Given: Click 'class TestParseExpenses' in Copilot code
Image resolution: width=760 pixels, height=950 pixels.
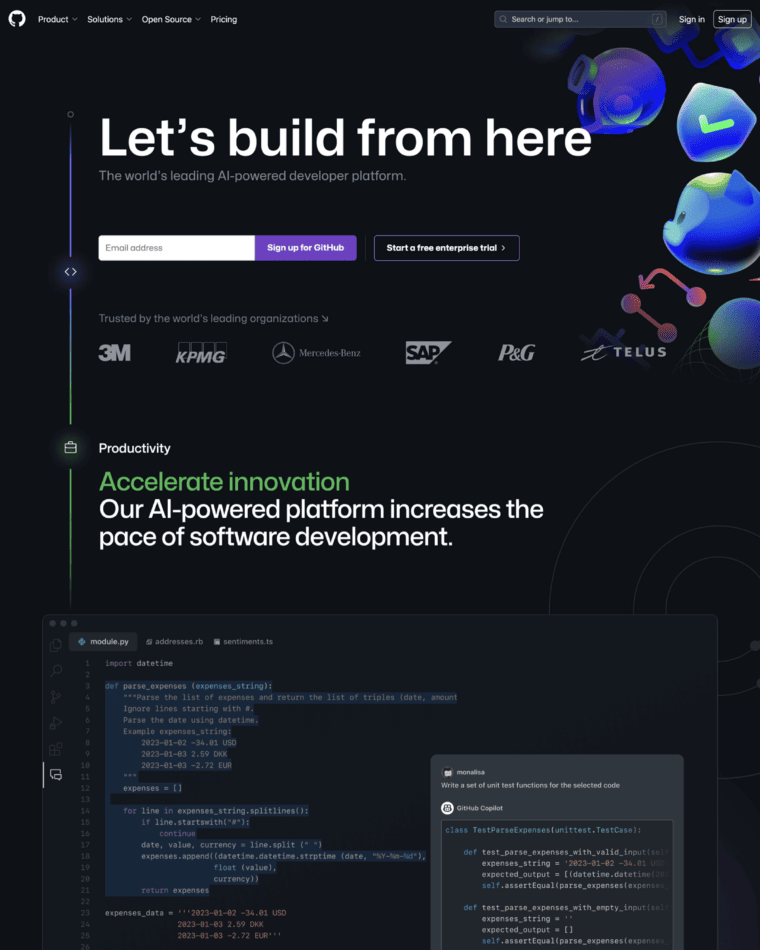Looking at the screenshot, I should [543, 830].
